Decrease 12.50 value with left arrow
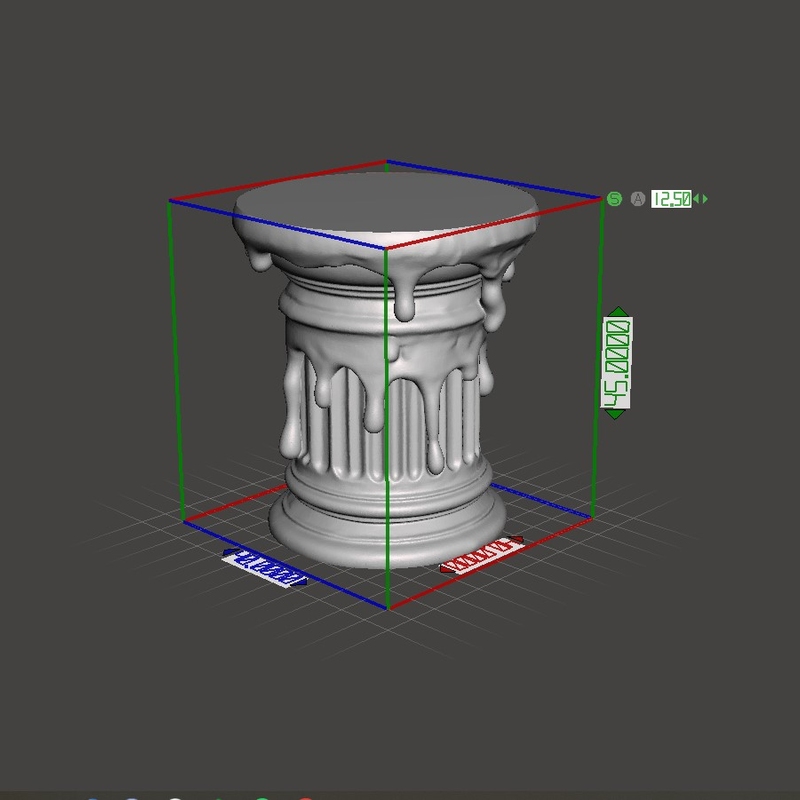 [696, 199]
